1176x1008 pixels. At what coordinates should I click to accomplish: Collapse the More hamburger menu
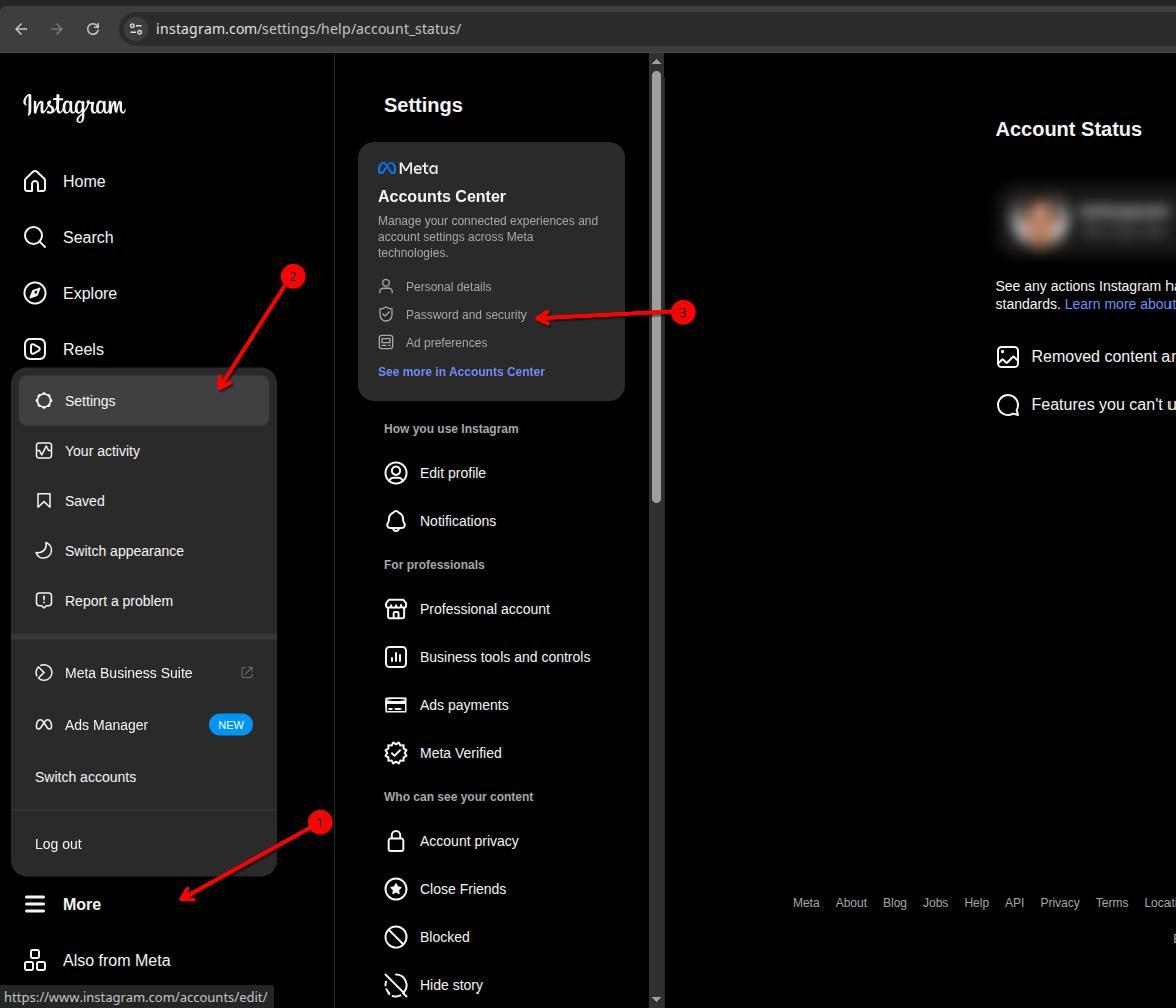35,904
